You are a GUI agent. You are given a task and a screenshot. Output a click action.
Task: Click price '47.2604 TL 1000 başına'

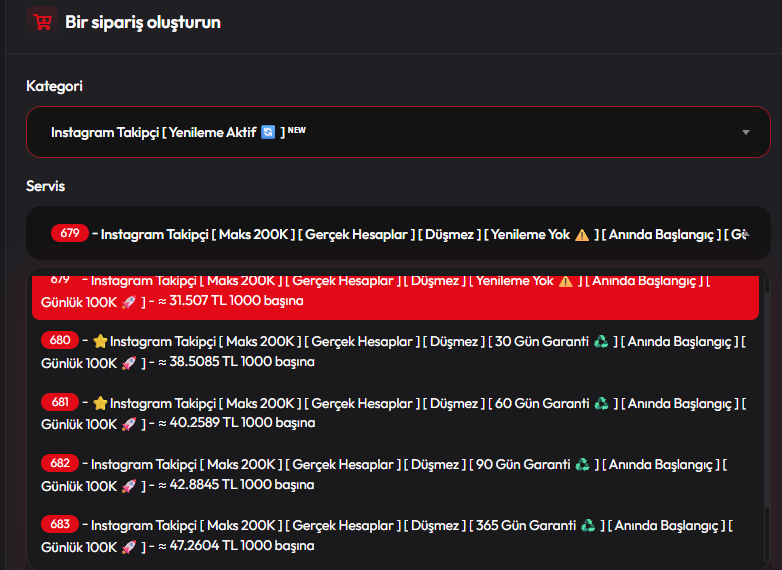coord(242,546)
